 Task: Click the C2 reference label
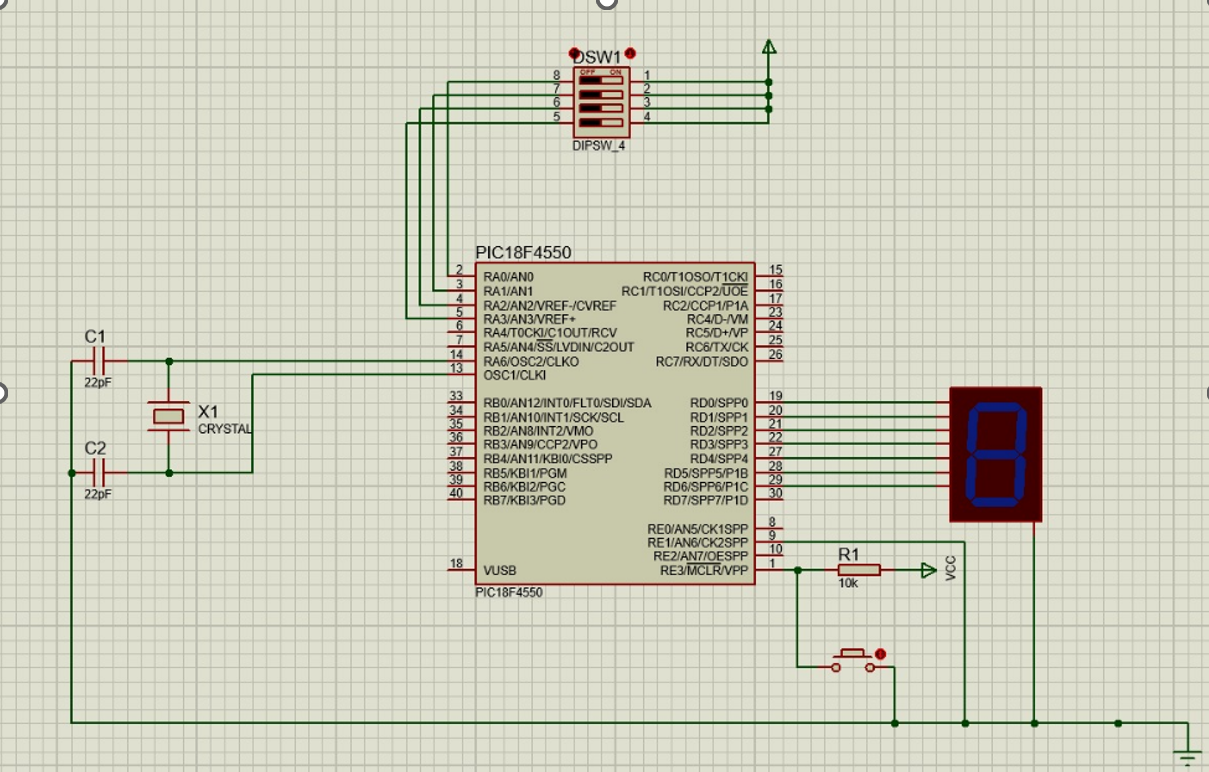point(95,447)
